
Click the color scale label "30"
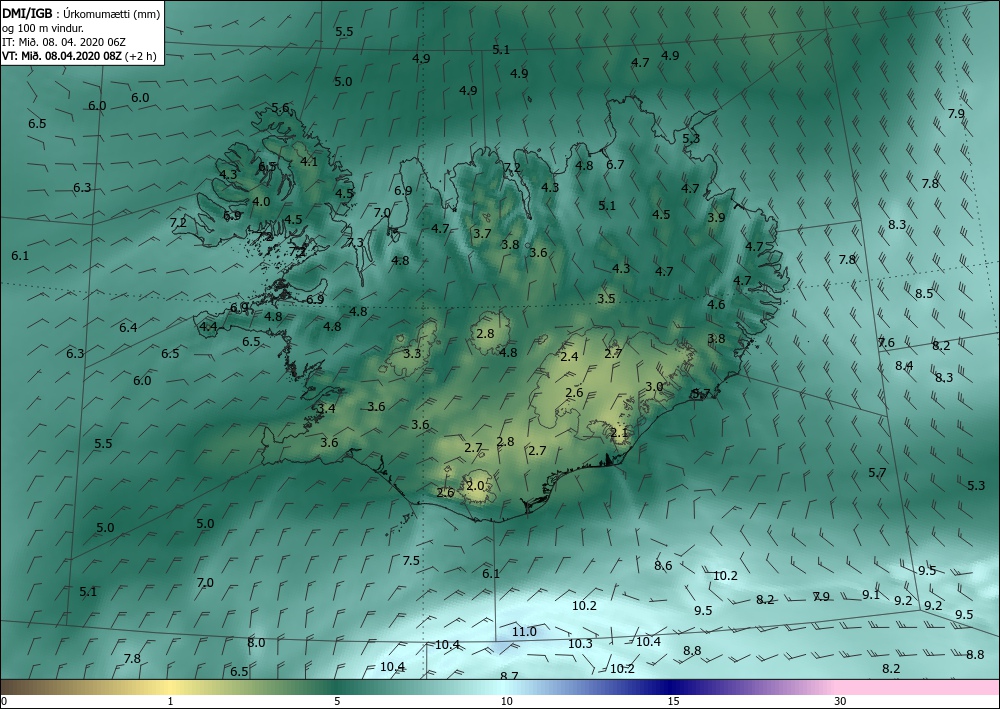(840, 701)
